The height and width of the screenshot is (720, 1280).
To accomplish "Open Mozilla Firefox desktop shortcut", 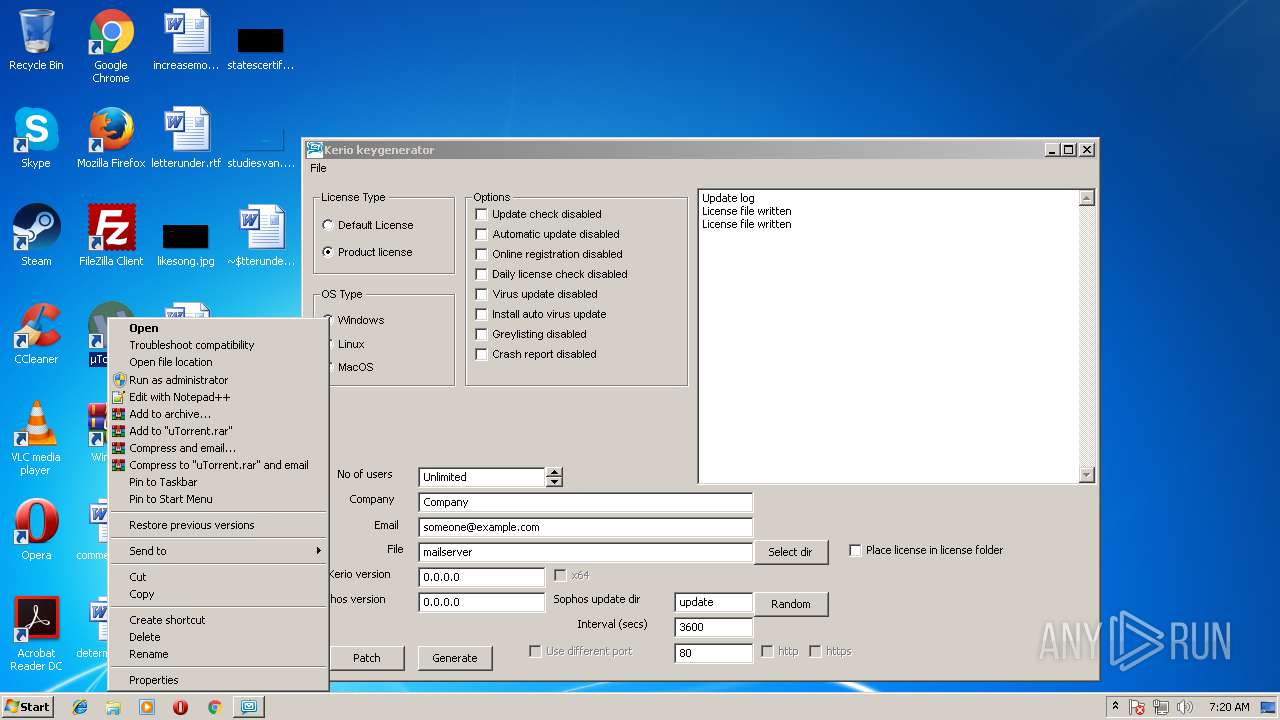I will click(111, 138).
